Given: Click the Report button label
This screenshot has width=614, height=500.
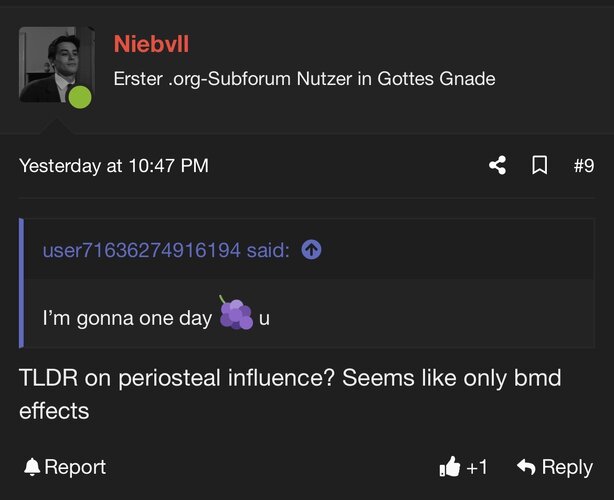Looking at the screenshot, I should coord(75,467).
